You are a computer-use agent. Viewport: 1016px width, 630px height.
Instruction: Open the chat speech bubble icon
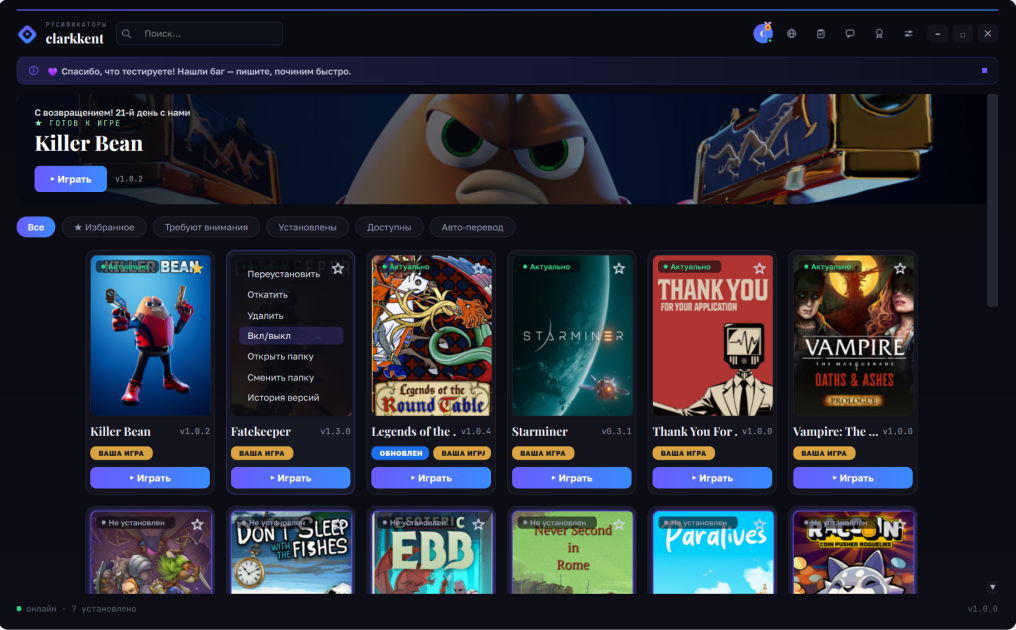click(x=849, y=34)
